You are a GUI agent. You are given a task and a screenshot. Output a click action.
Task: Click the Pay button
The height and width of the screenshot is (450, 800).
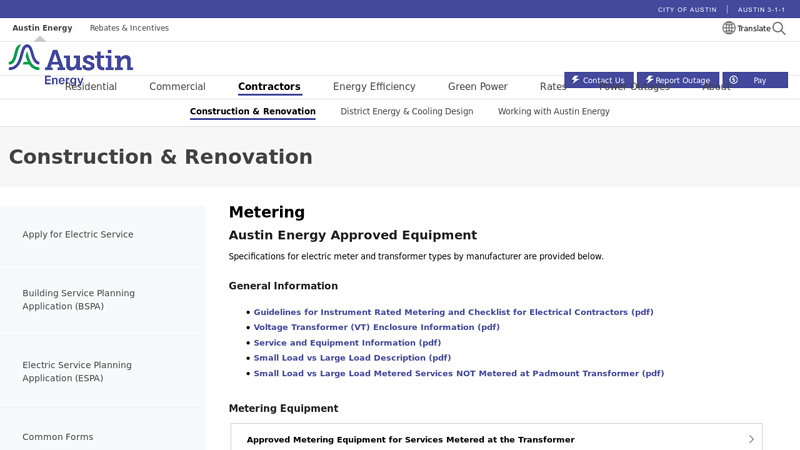(755, 80)
